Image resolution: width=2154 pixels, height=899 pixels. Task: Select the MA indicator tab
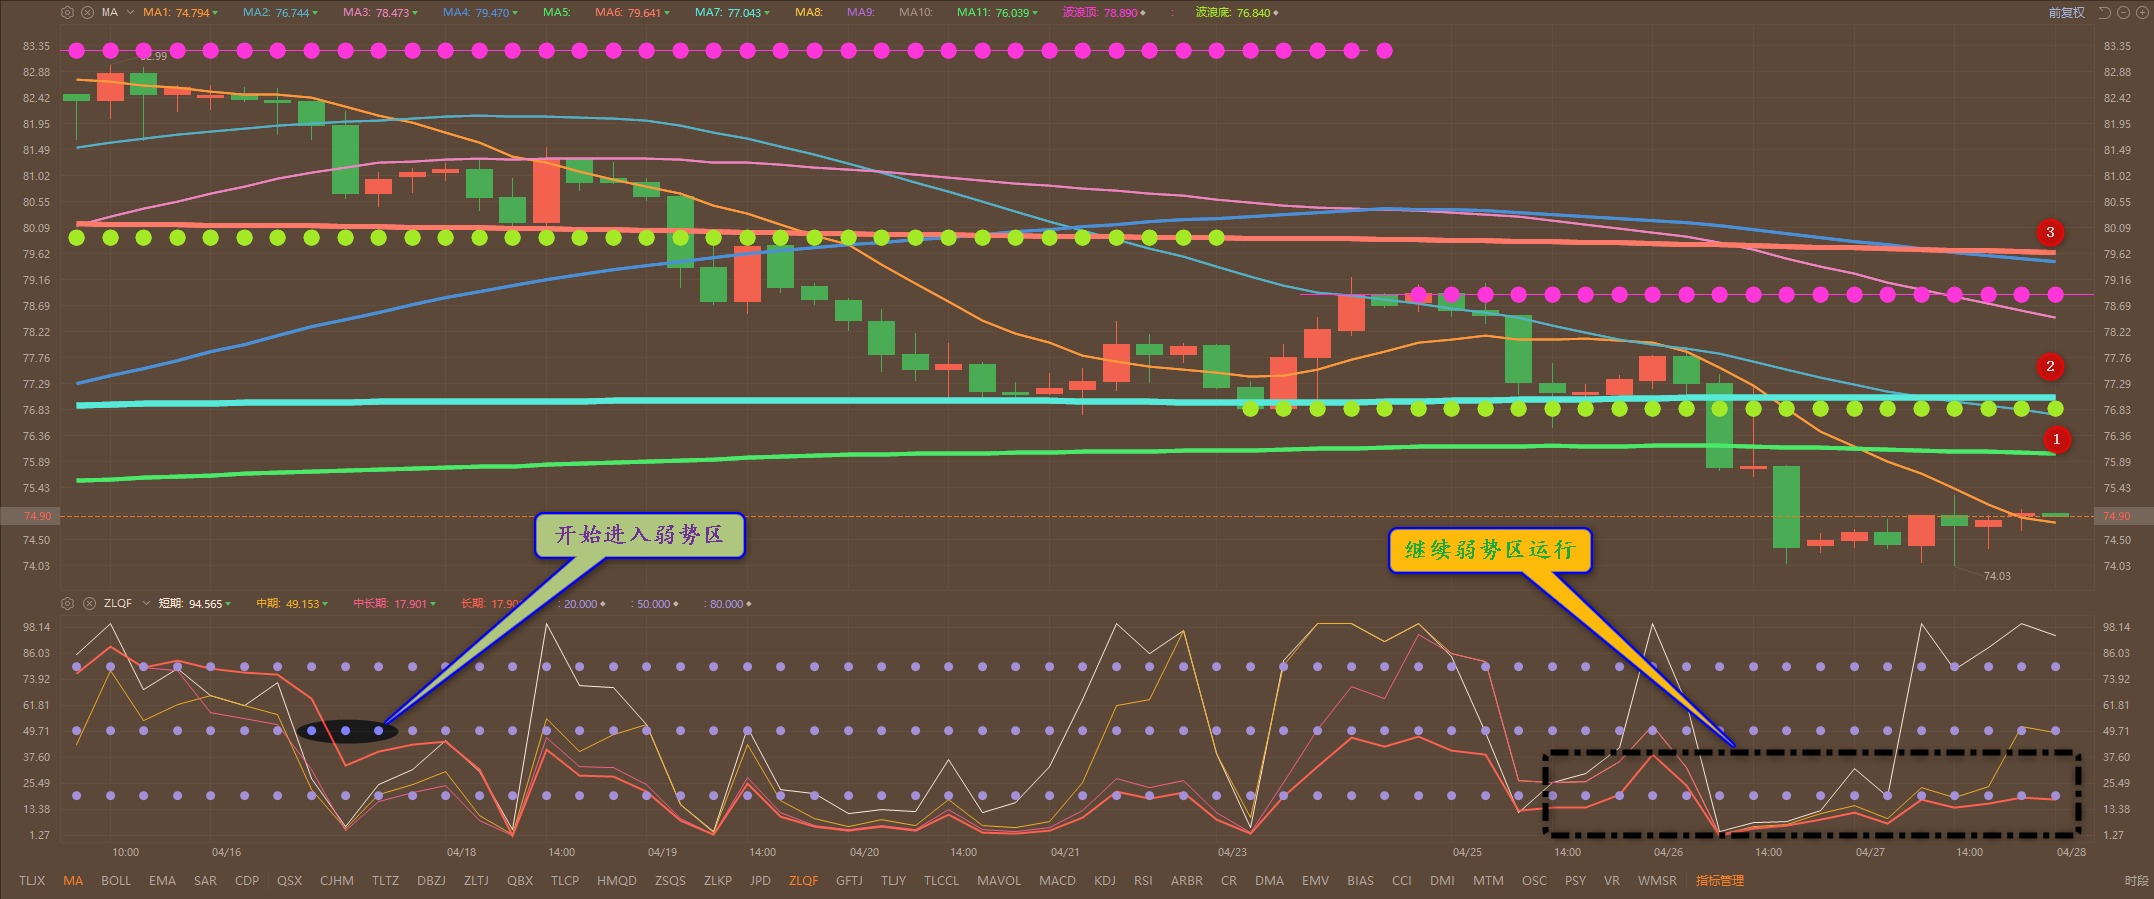(x=73, y=881)
